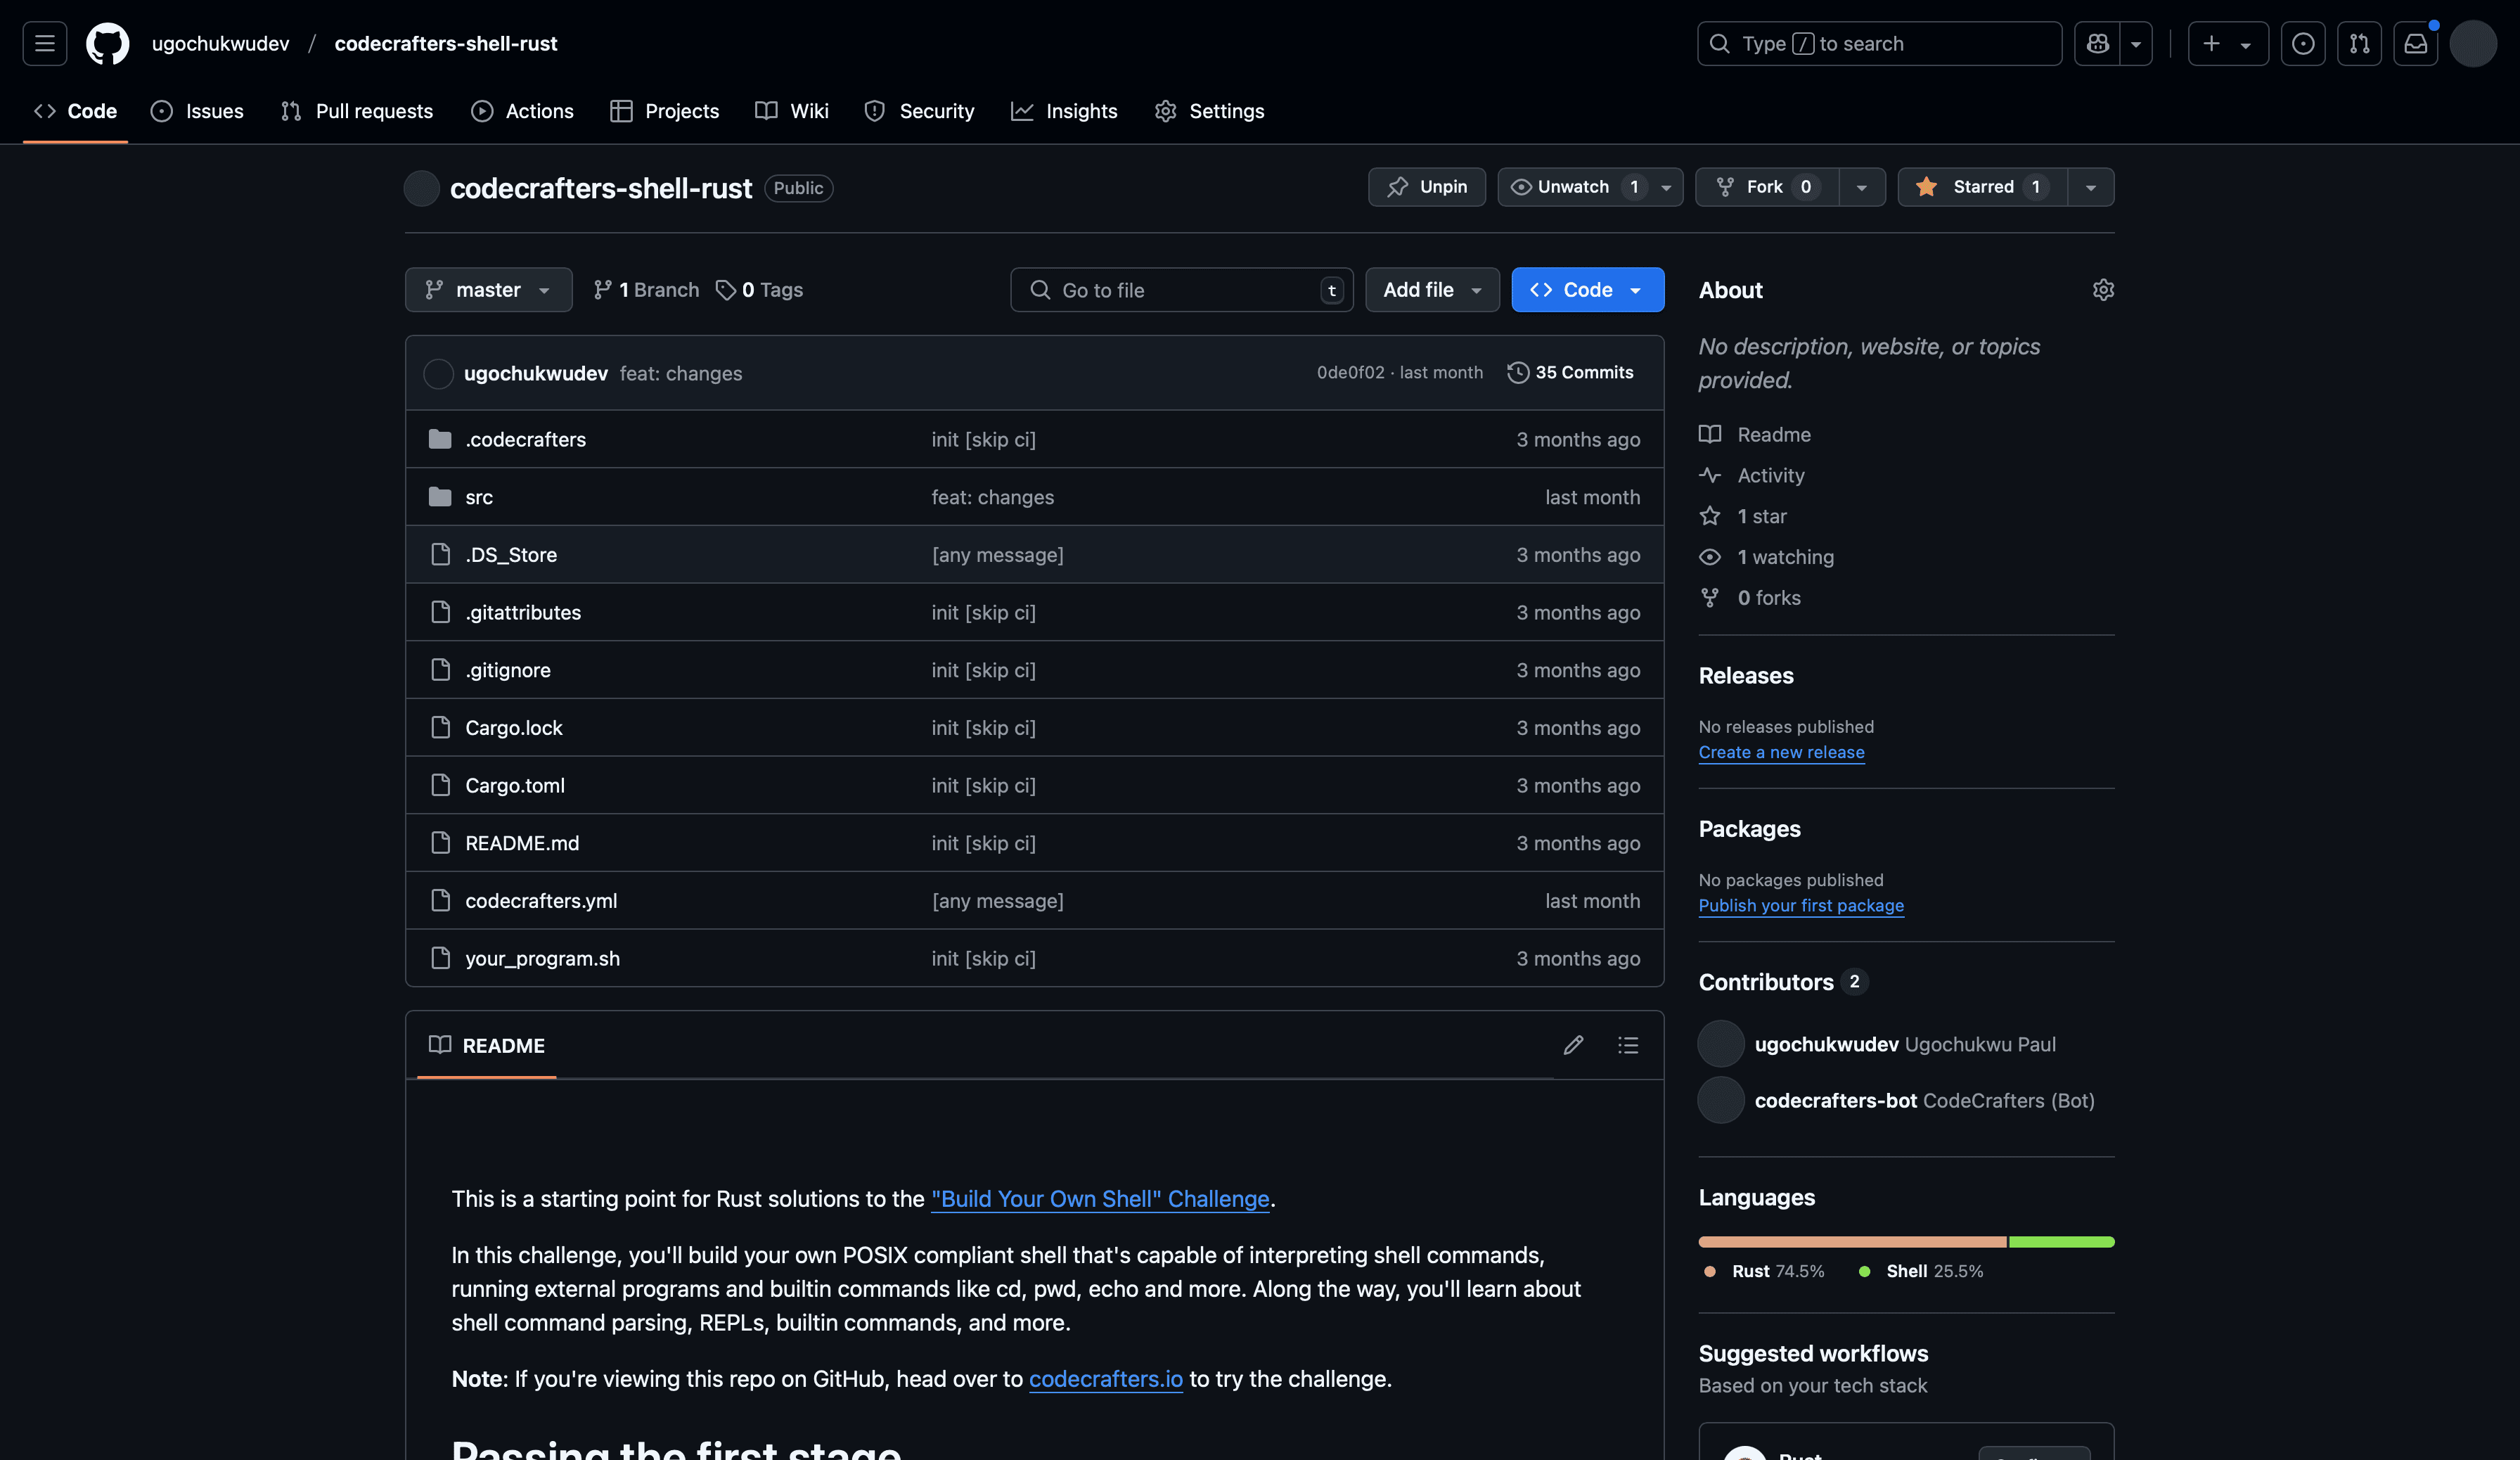Edit the README with the pencil icon
Viewport: 2520px width, 1460px height.
(1573, 1045)
